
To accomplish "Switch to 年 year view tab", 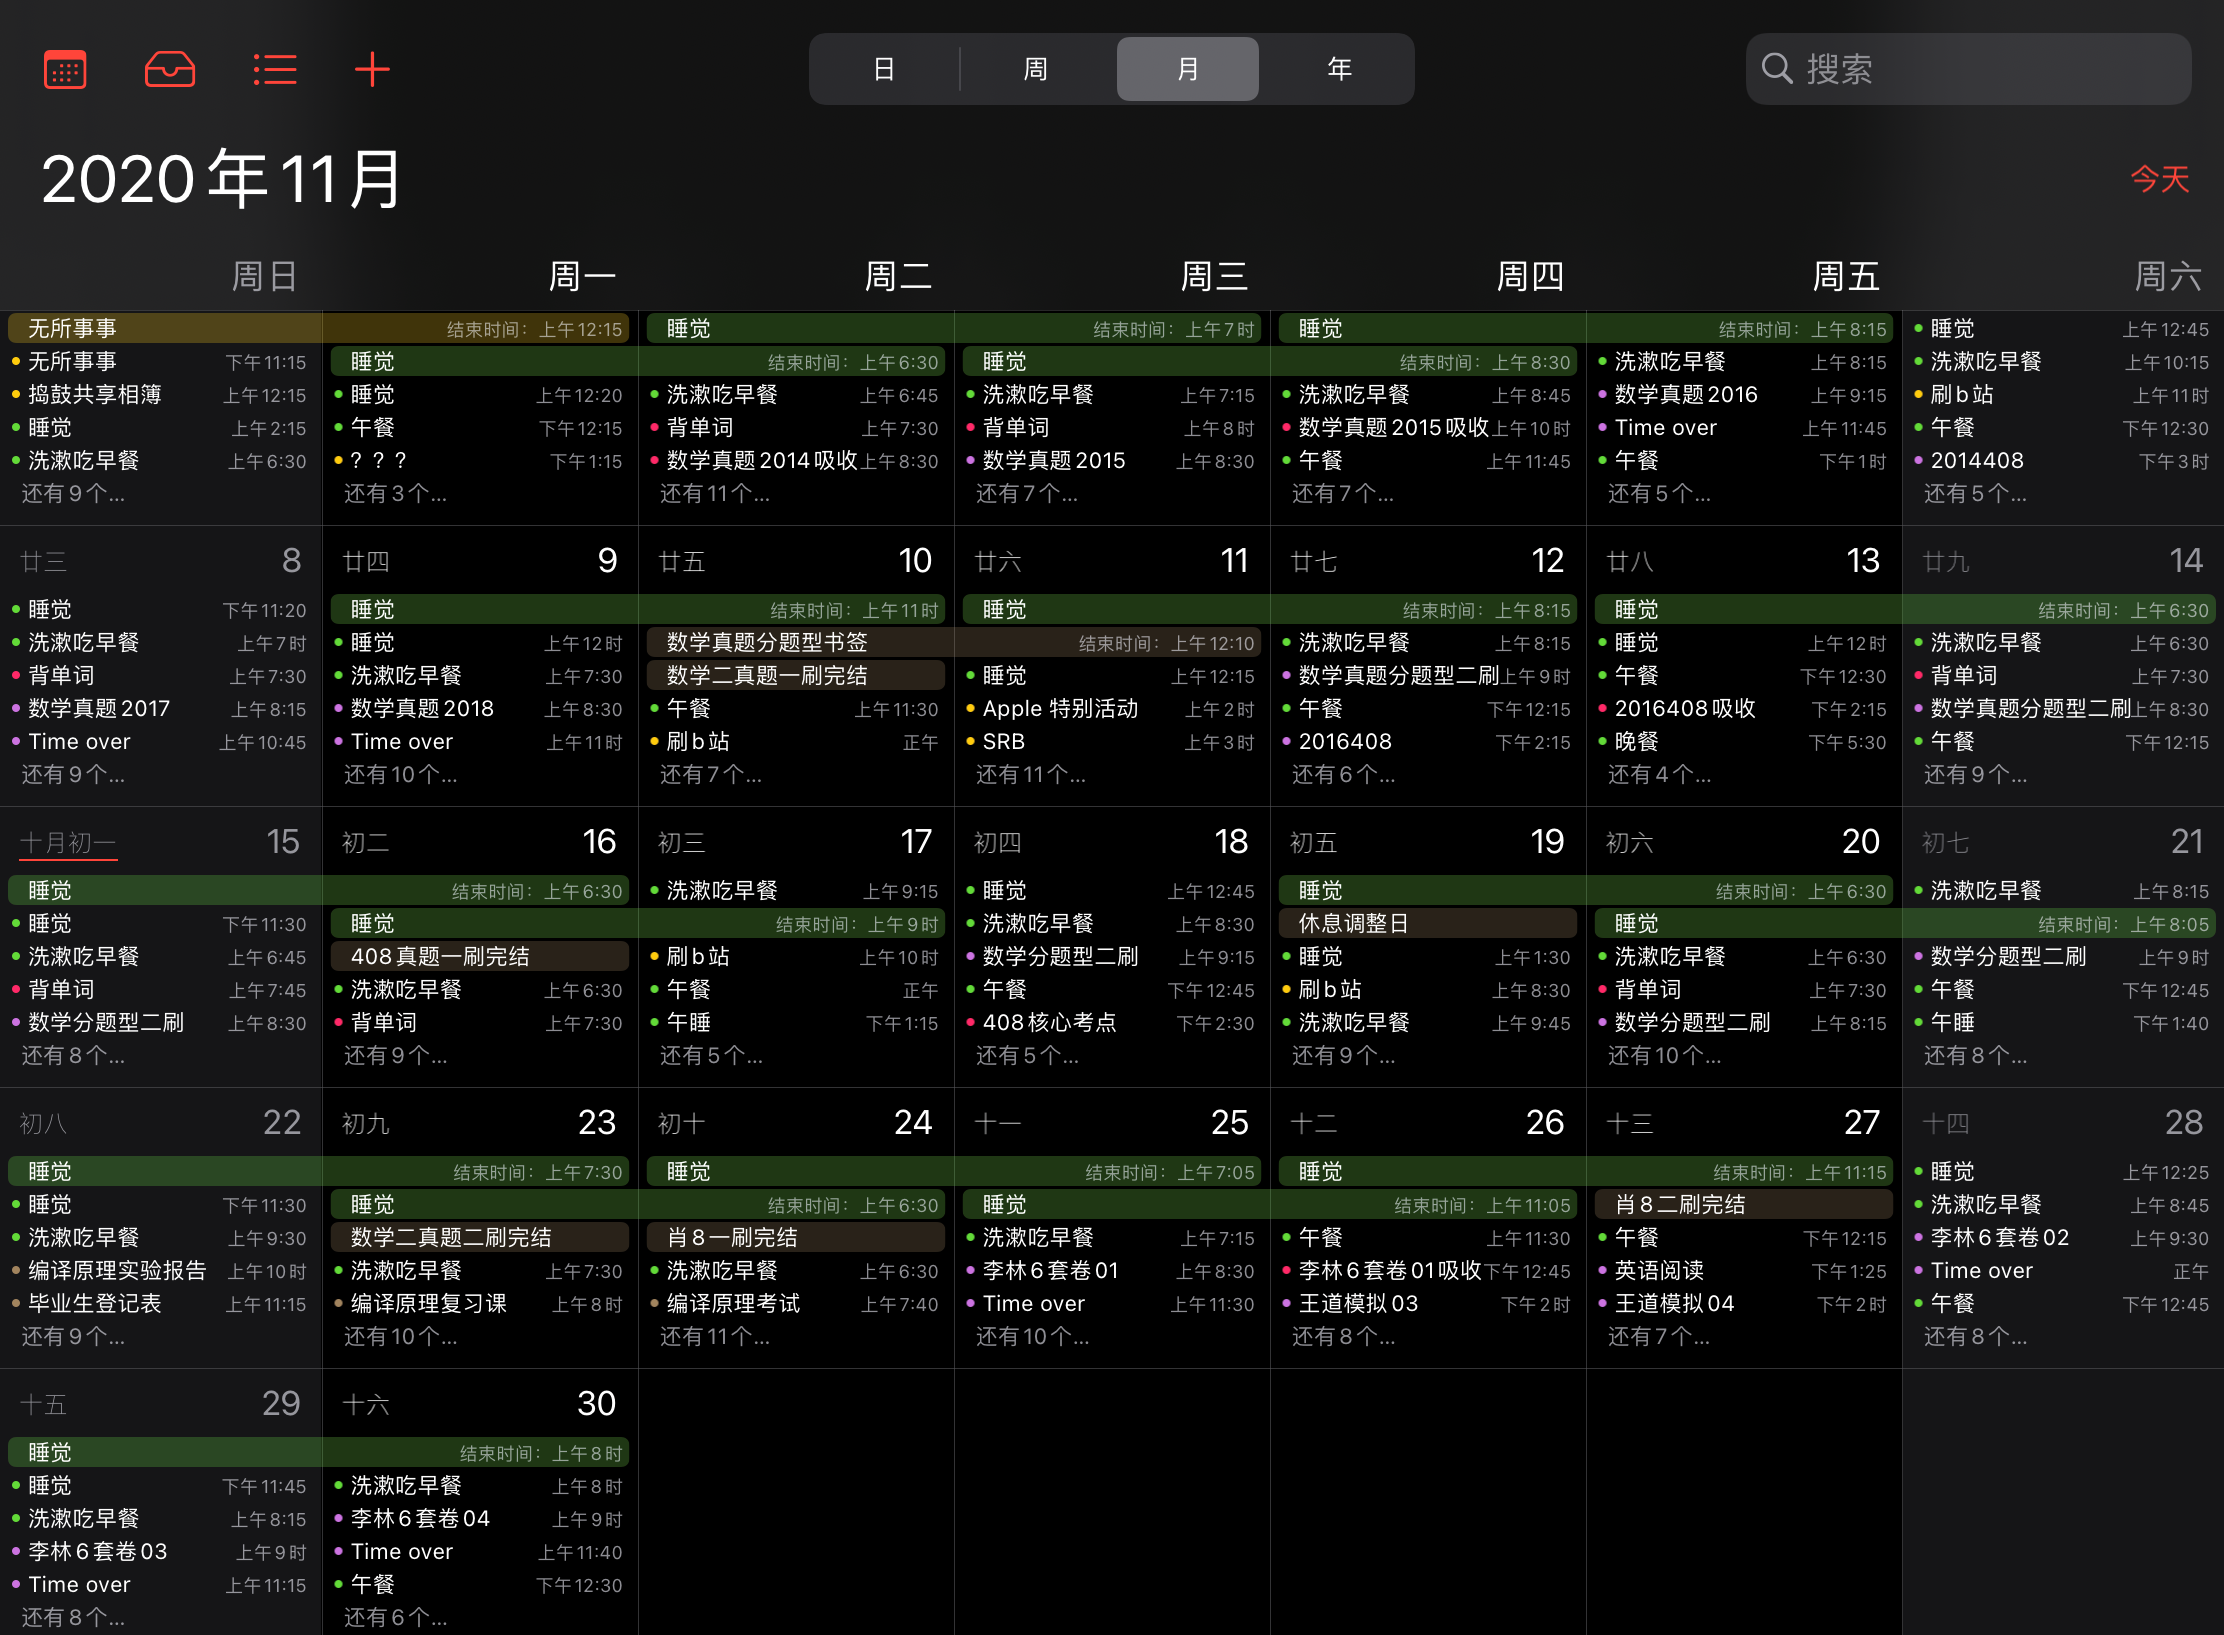I will pyautogui.click(x=1339, y=69).
